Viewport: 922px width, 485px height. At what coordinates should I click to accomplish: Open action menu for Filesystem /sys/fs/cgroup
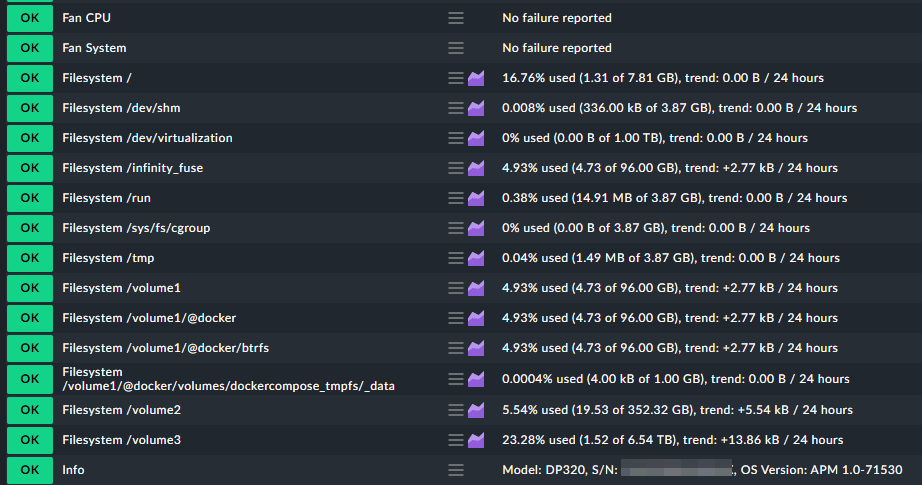tap(456, 228)
